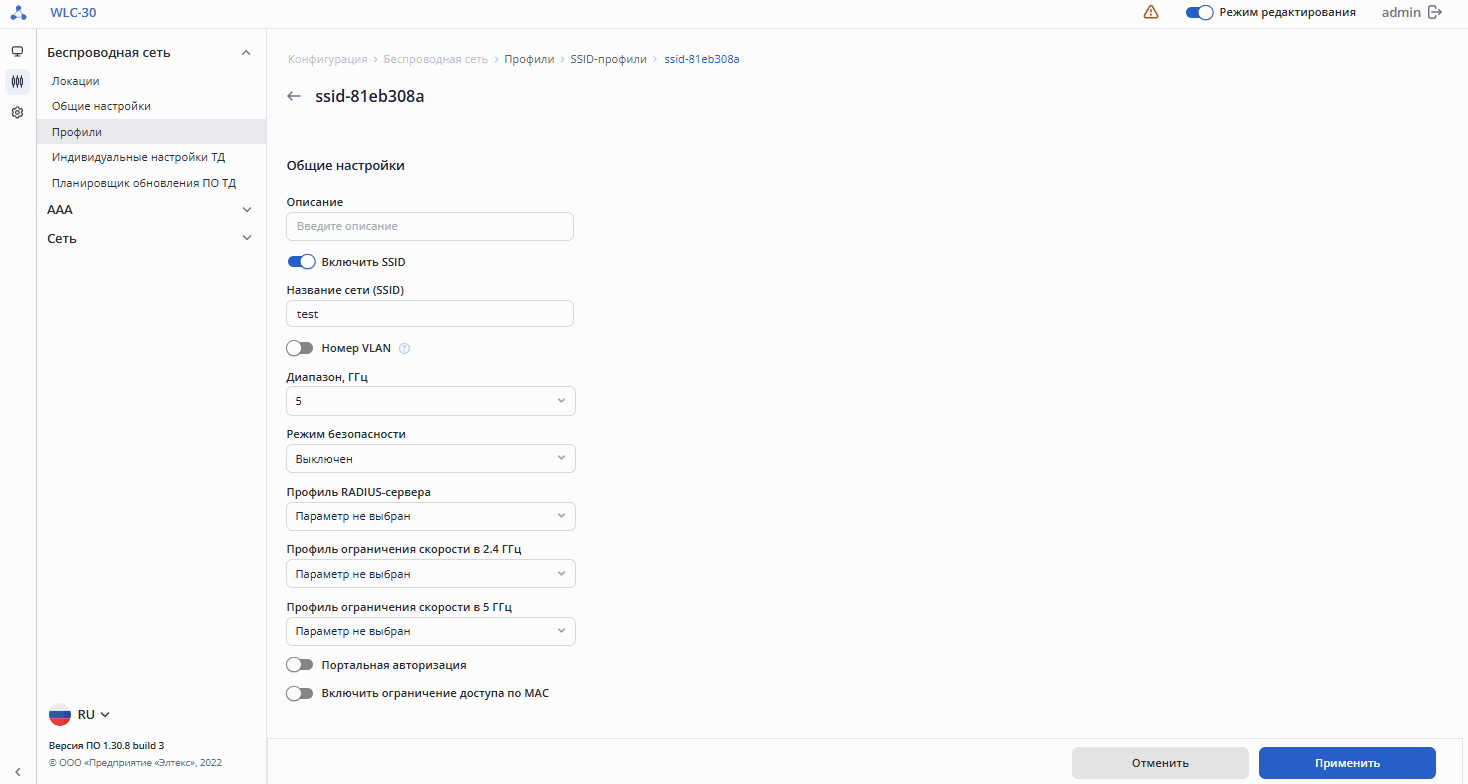This screenshot has width=1468, height=784.
Task: Open the configuration sliders sidebar icon
Action: [x=17, y=82]
